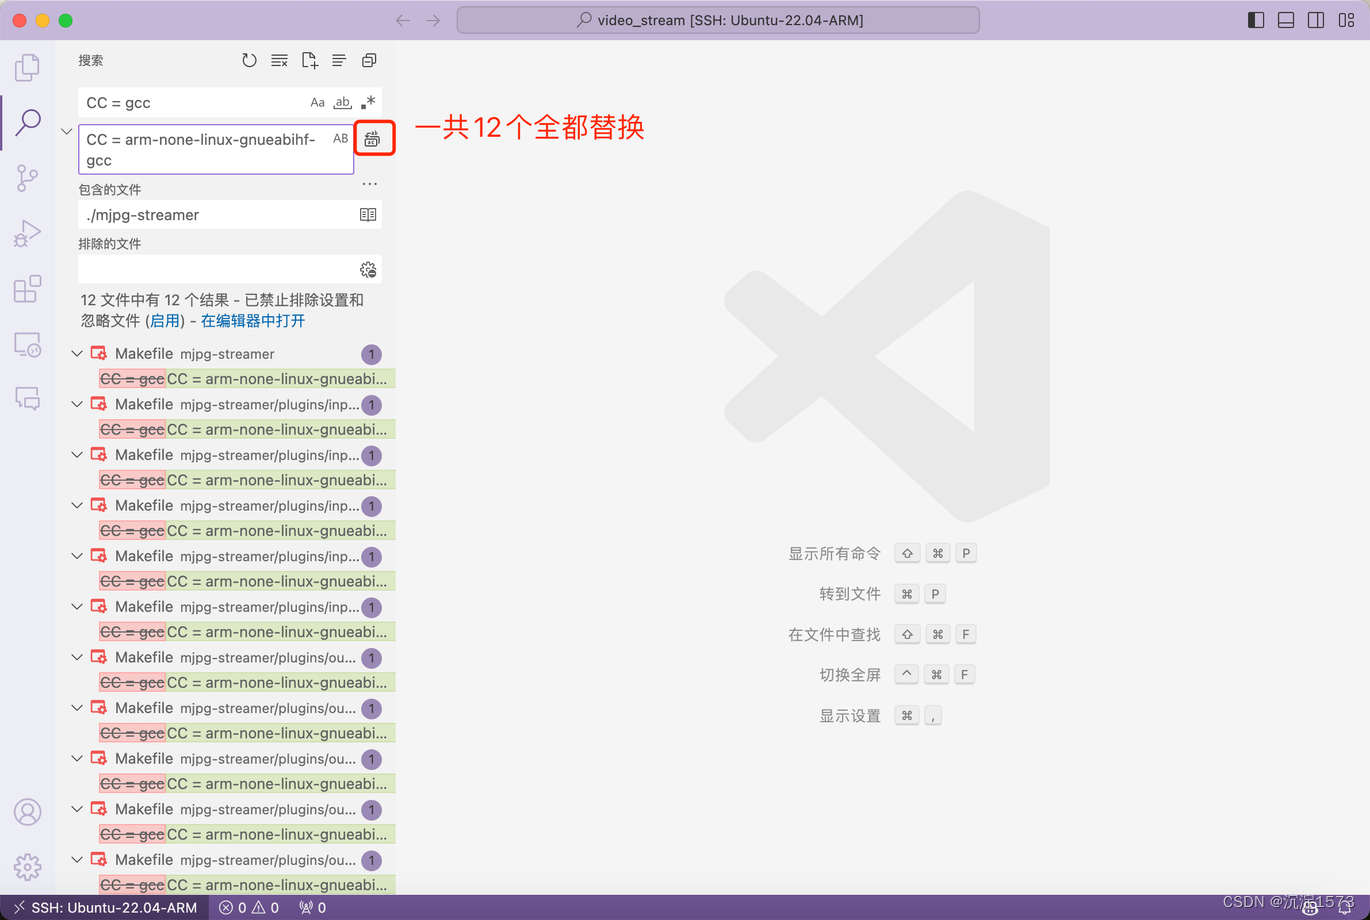Collapse the first Makefile mjpg-streamer result
The image size is (1370, 920).
coord(77,354)
